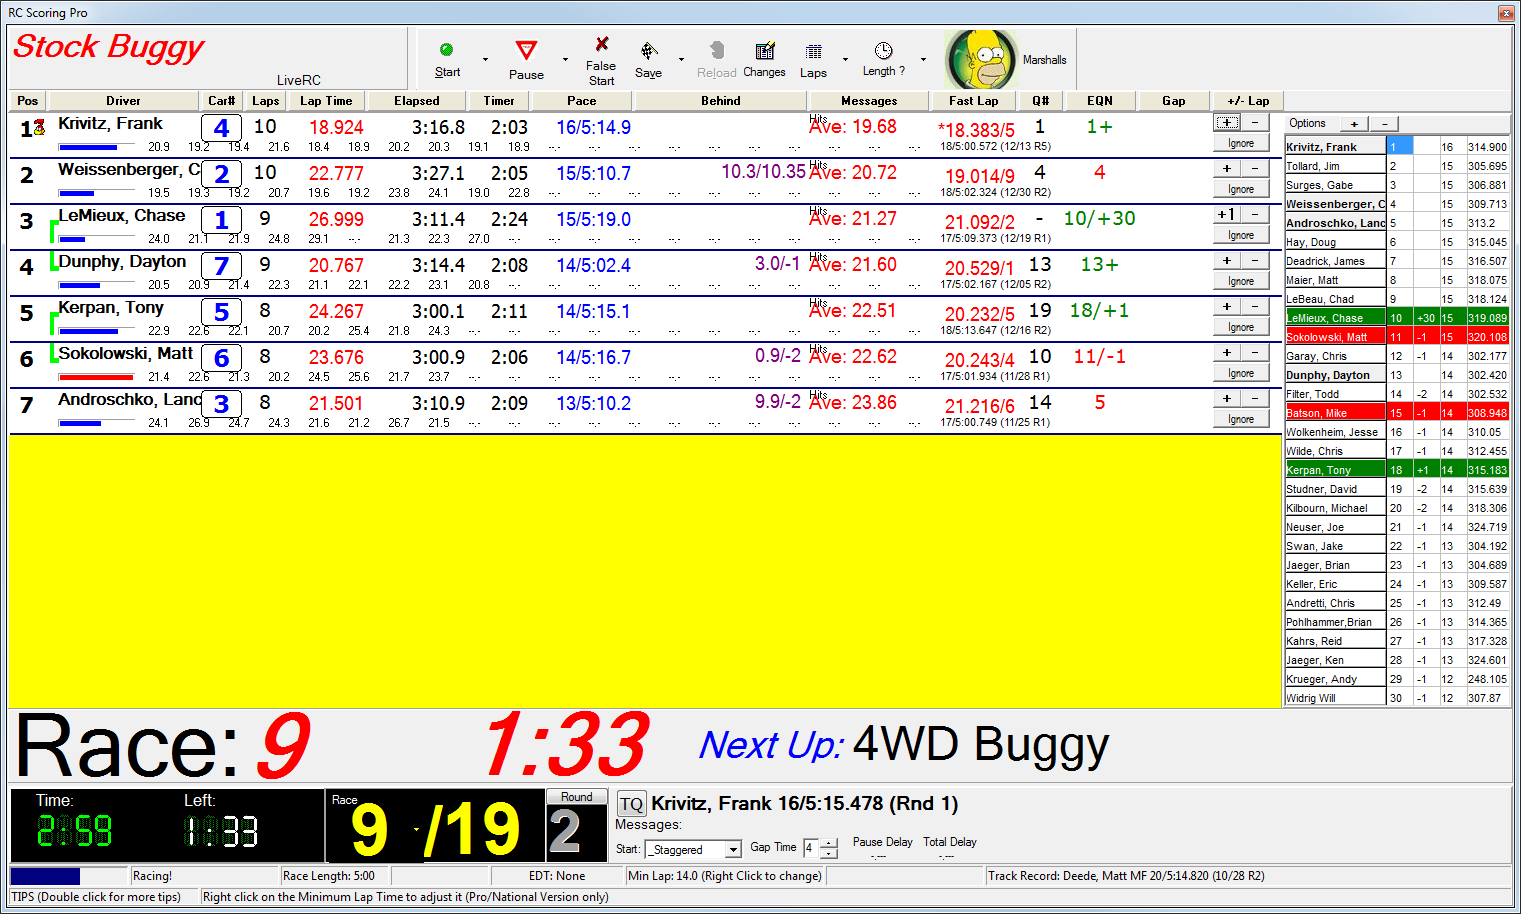Increase the Gap Time spinner value
1521x914 pixels.
(829, 844)
